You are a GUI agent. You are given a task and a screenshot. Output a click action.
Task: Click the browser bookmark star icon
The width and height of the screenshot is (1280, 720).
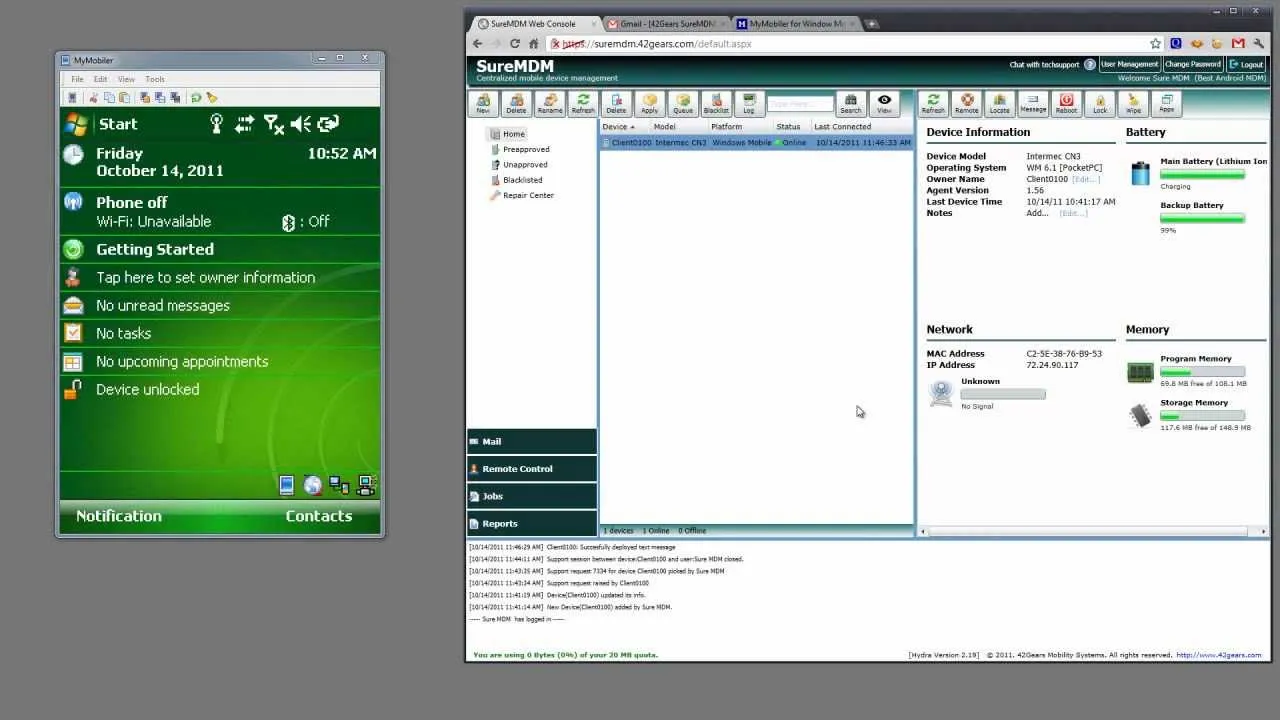click(x=1155, y=44)
